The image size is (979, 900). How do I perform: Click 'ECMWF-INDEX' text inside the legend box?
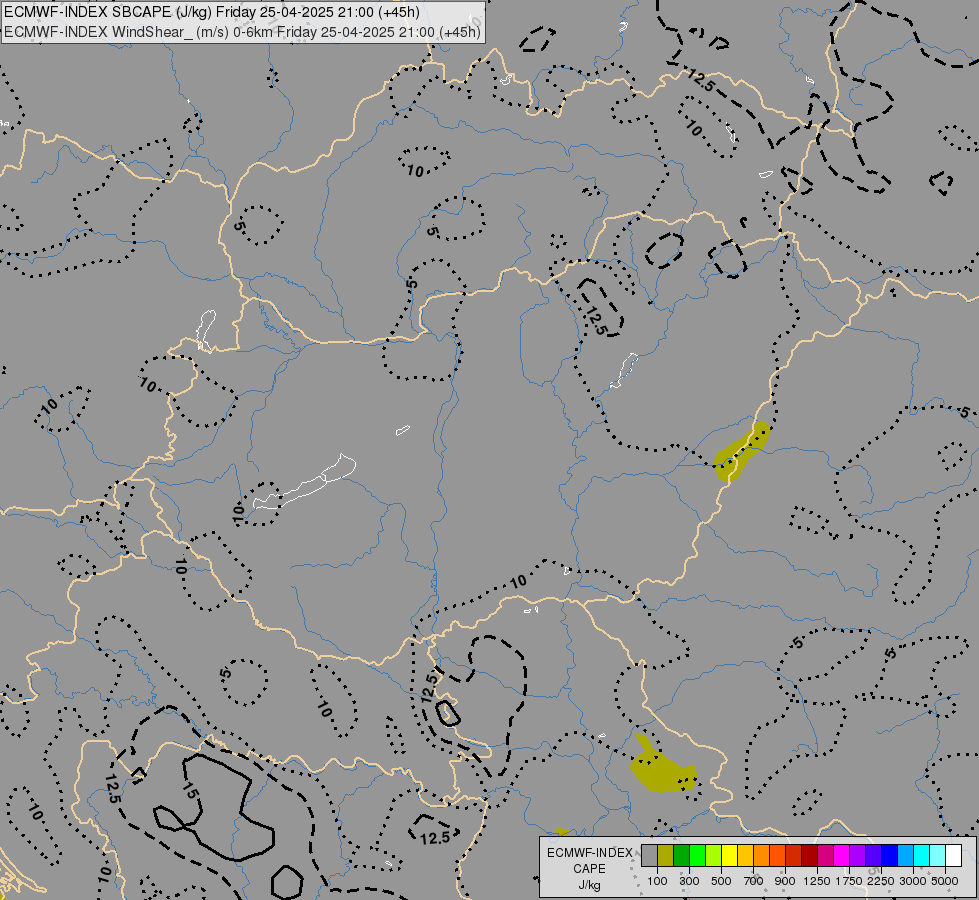(x=590, y=853)
